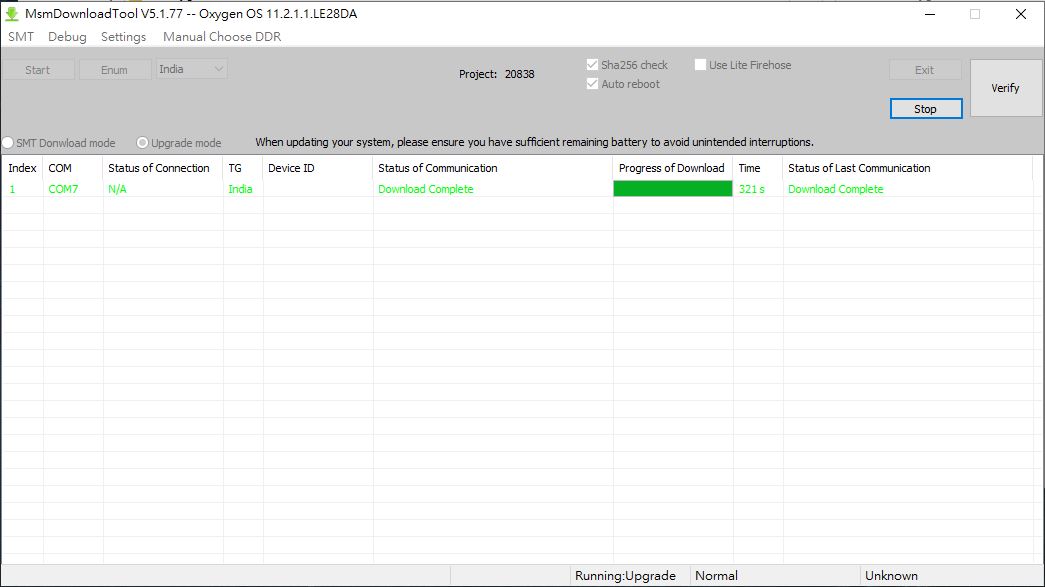
Task: Click Normal in the status bar
Action: 716,576
